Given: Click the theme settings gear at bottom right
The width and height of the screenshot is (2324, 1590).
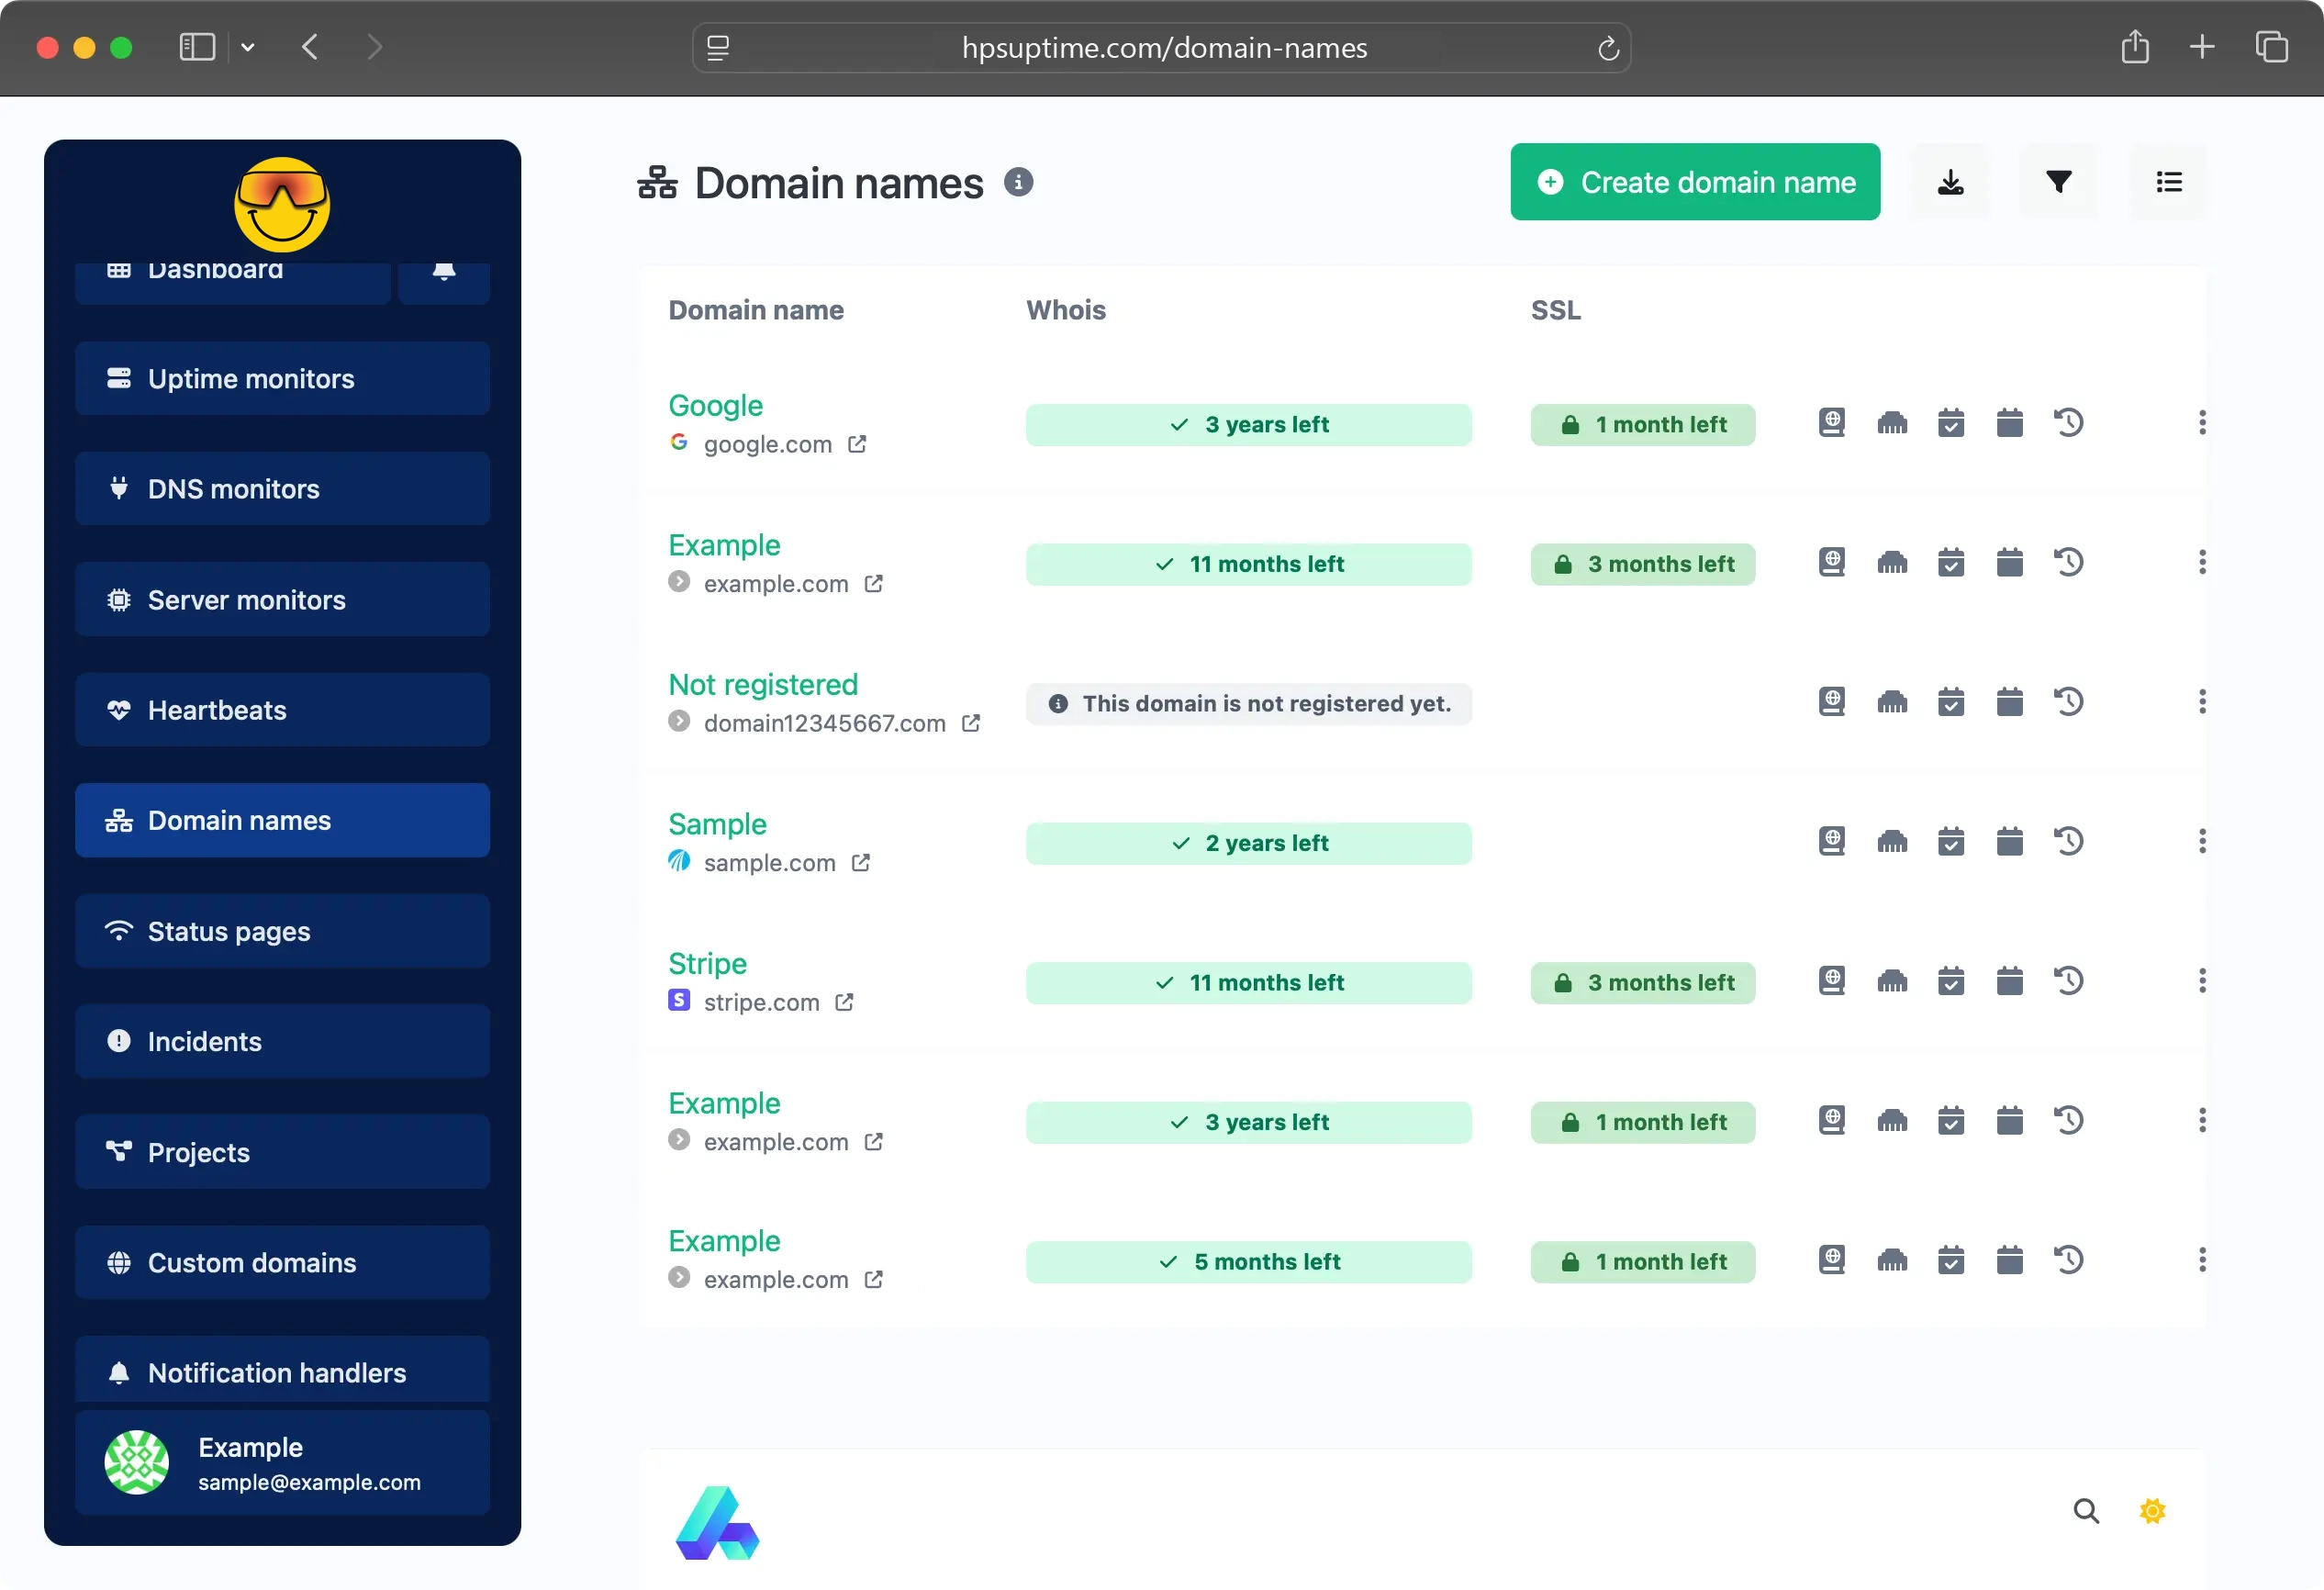Looking at the screenshot, I should tap(2152, 1512).
